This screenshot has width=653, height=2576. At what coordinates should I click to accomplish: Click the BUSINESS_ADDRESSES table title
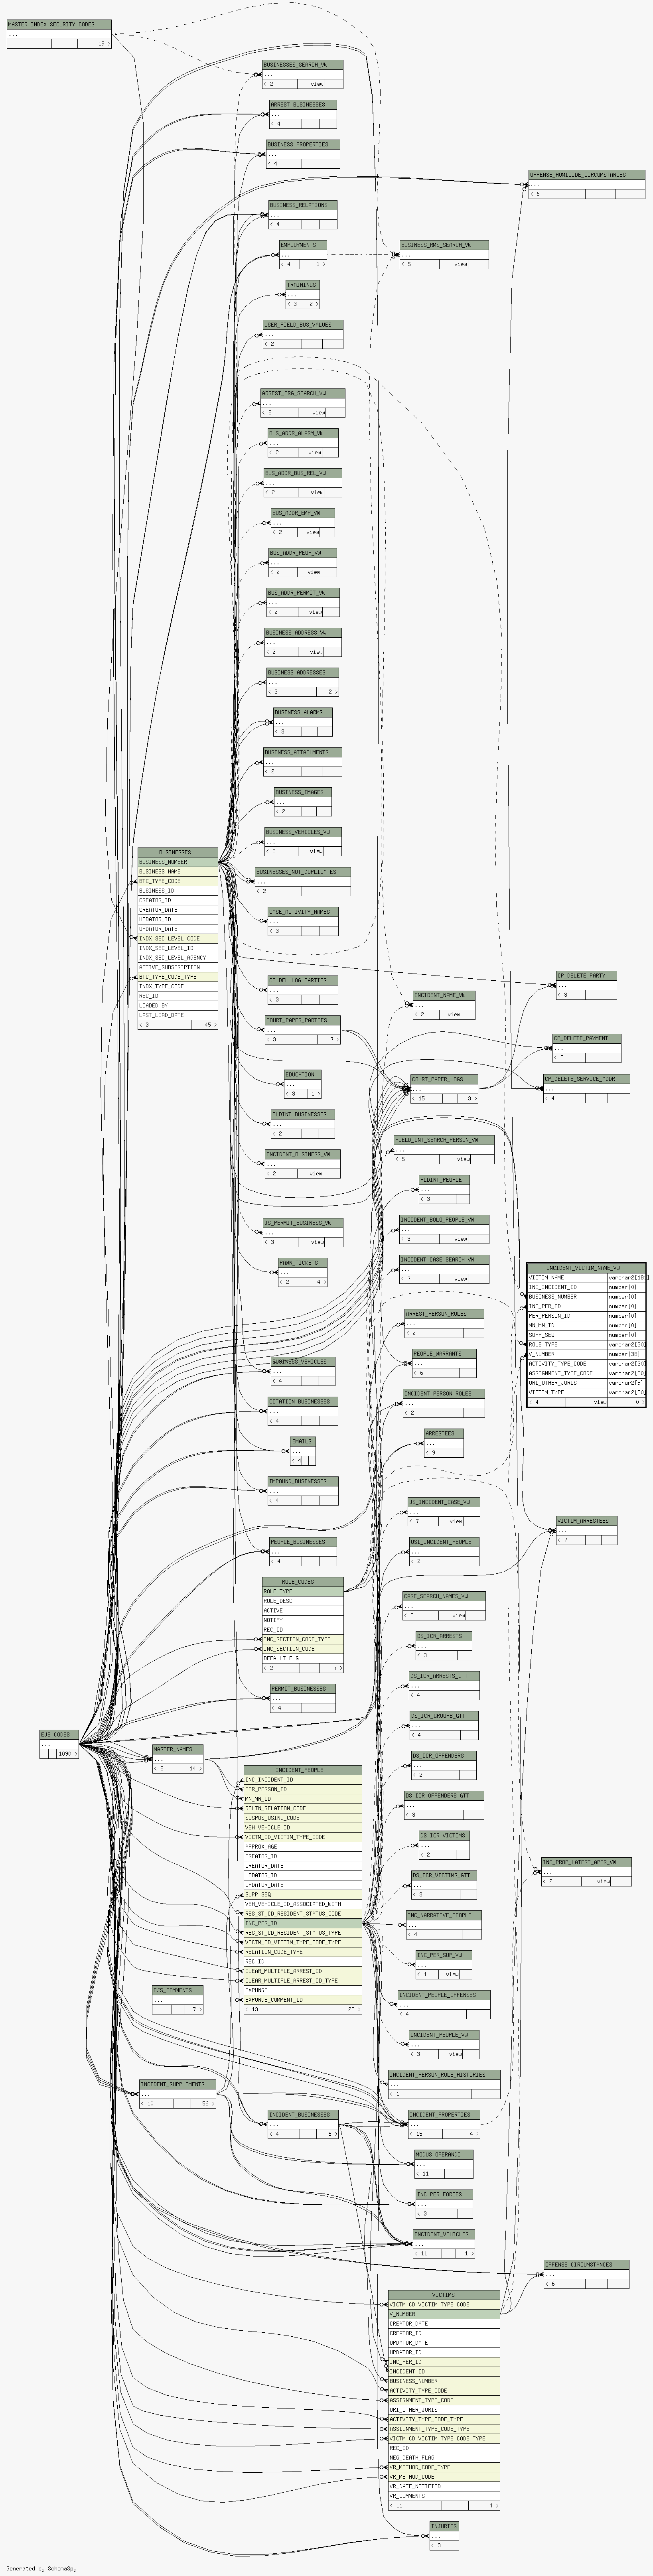click(x=303, y=673)
